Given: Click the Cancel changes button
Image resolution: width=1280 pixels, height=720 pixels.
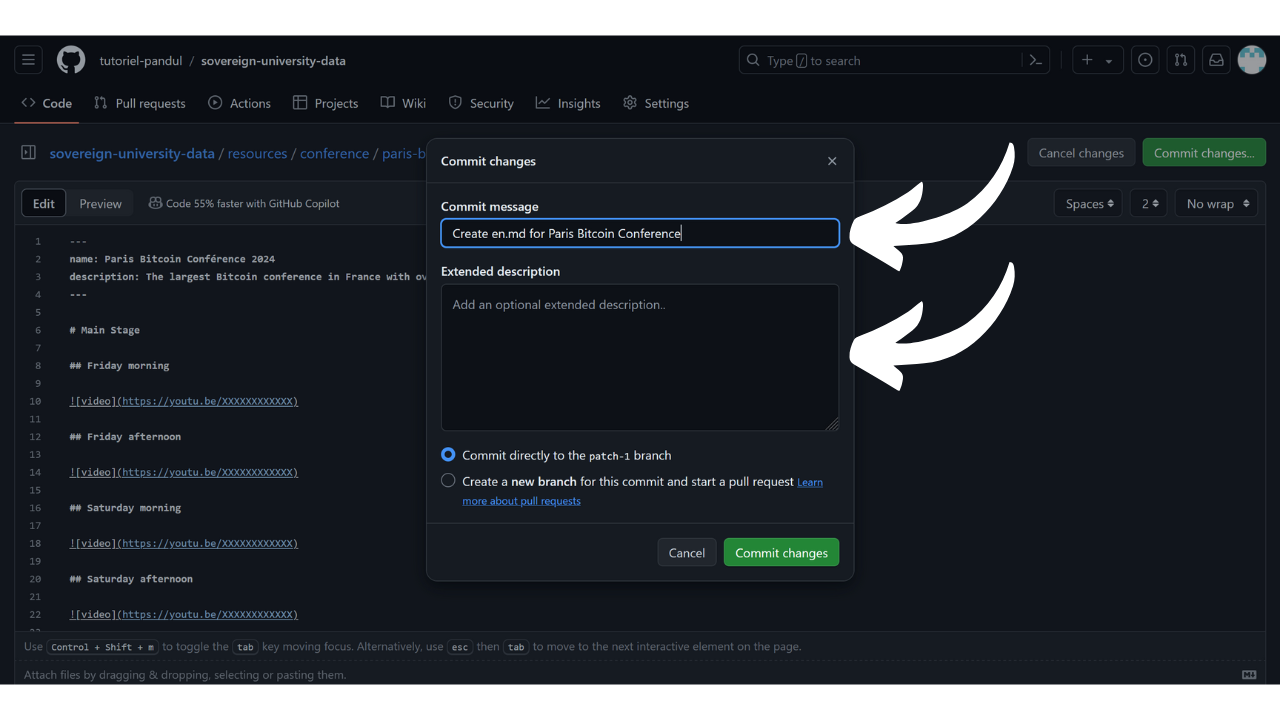Looking at the screenshot, I should [1081, 153].
